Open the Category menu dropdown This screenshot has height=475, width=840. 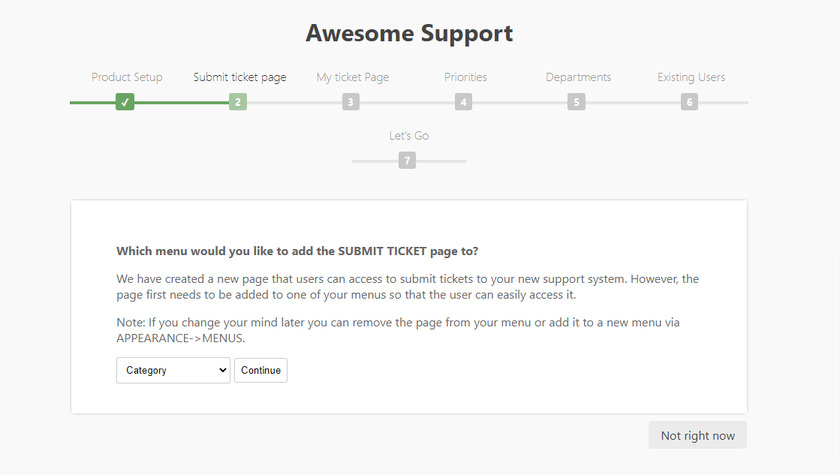[x=173, y=370]
